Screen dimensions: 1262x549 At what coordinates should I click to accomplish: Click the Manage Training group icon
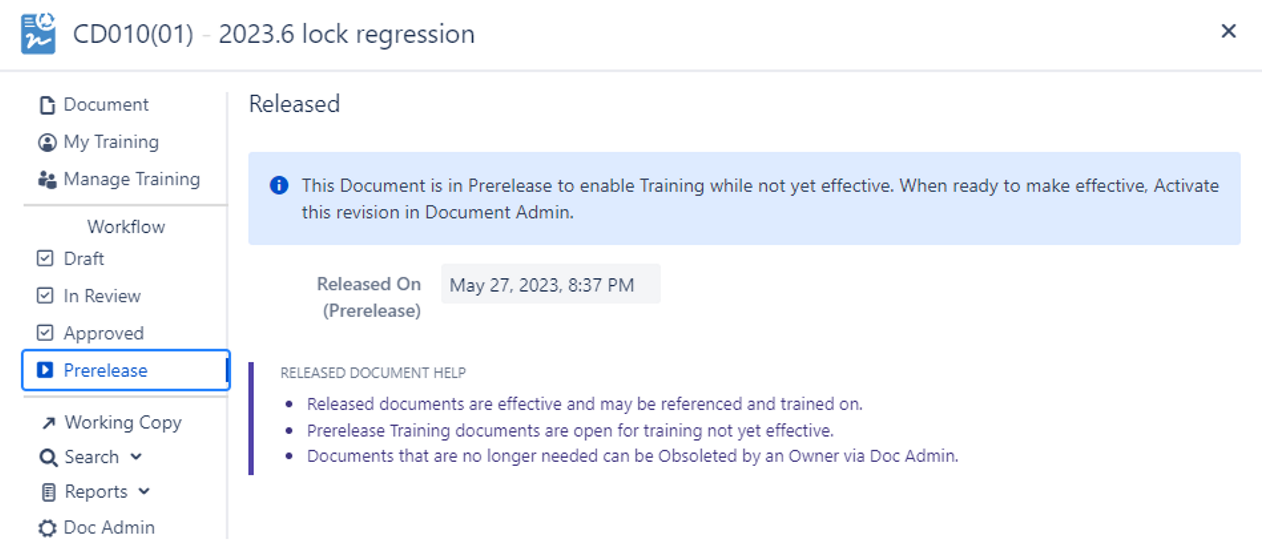46,180
